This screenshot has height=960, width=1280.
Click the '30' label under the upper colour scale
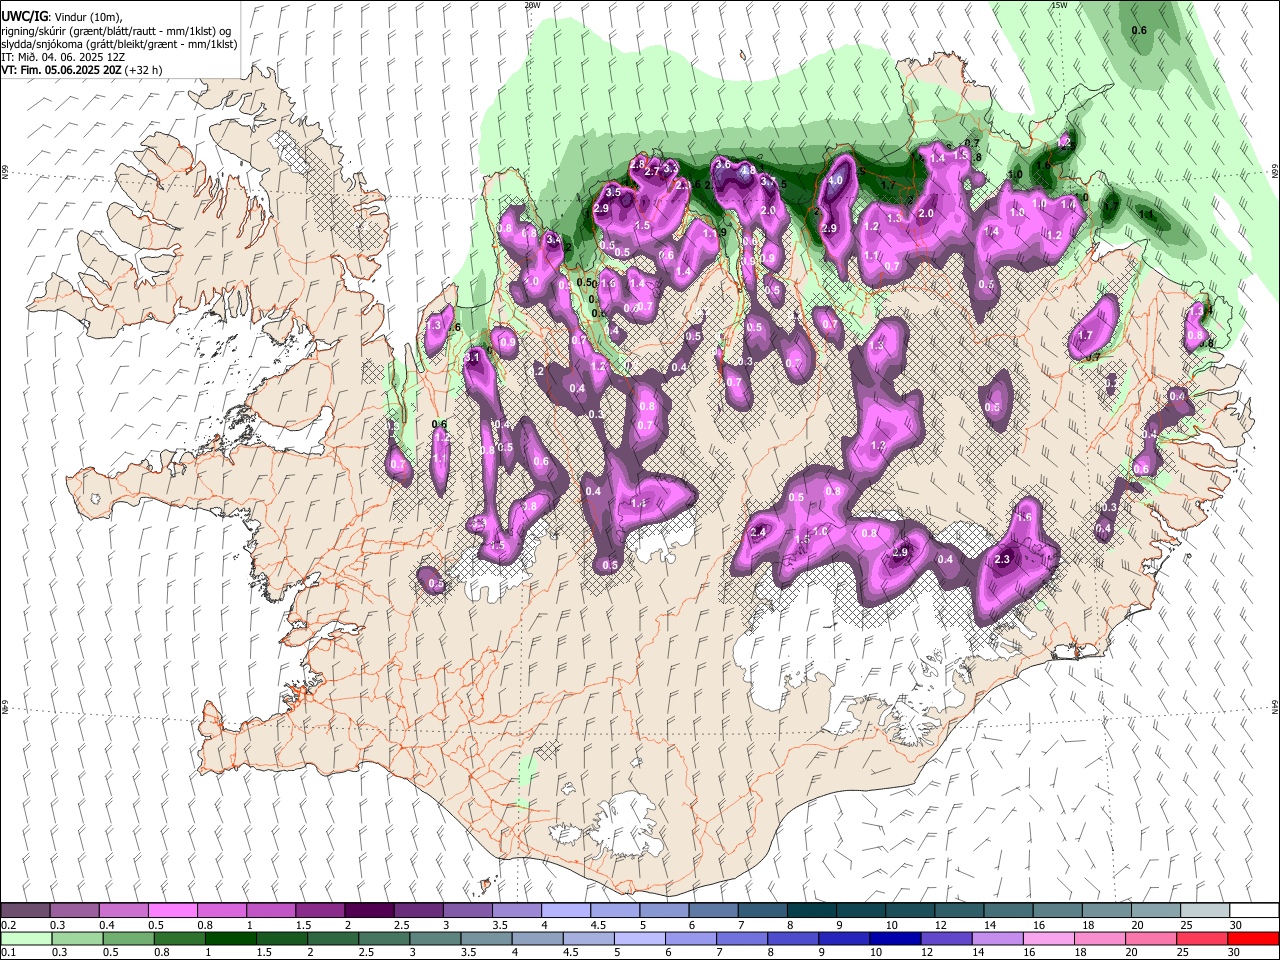[1236, 925]
